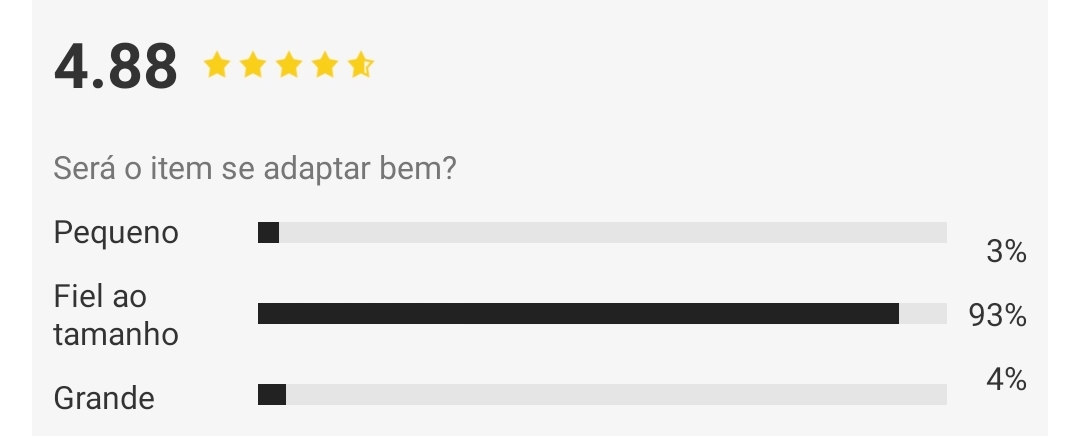Click empty gray portion of Pequeno bar
The image size is (1077, 436).
[x=613, y=233]
